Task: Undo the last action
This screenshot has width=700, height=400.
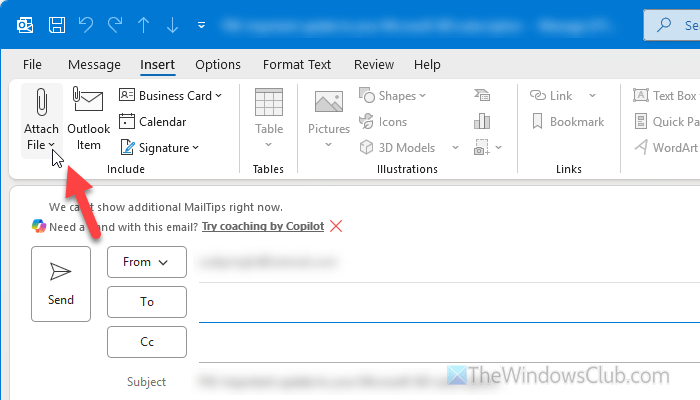Action: [x=86, y=25]
